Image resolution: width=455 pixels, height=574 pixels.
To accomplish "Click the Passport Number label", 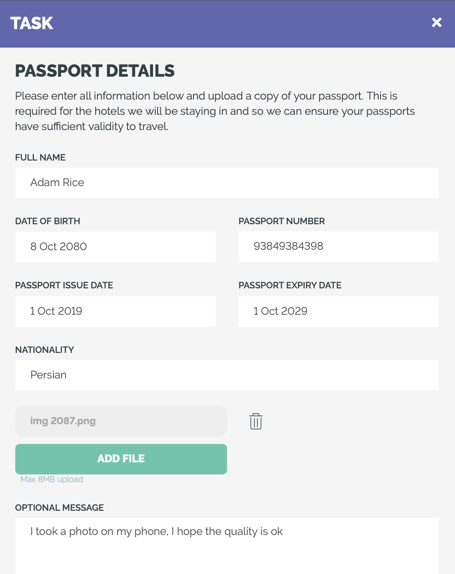I will tap(281, 221).
